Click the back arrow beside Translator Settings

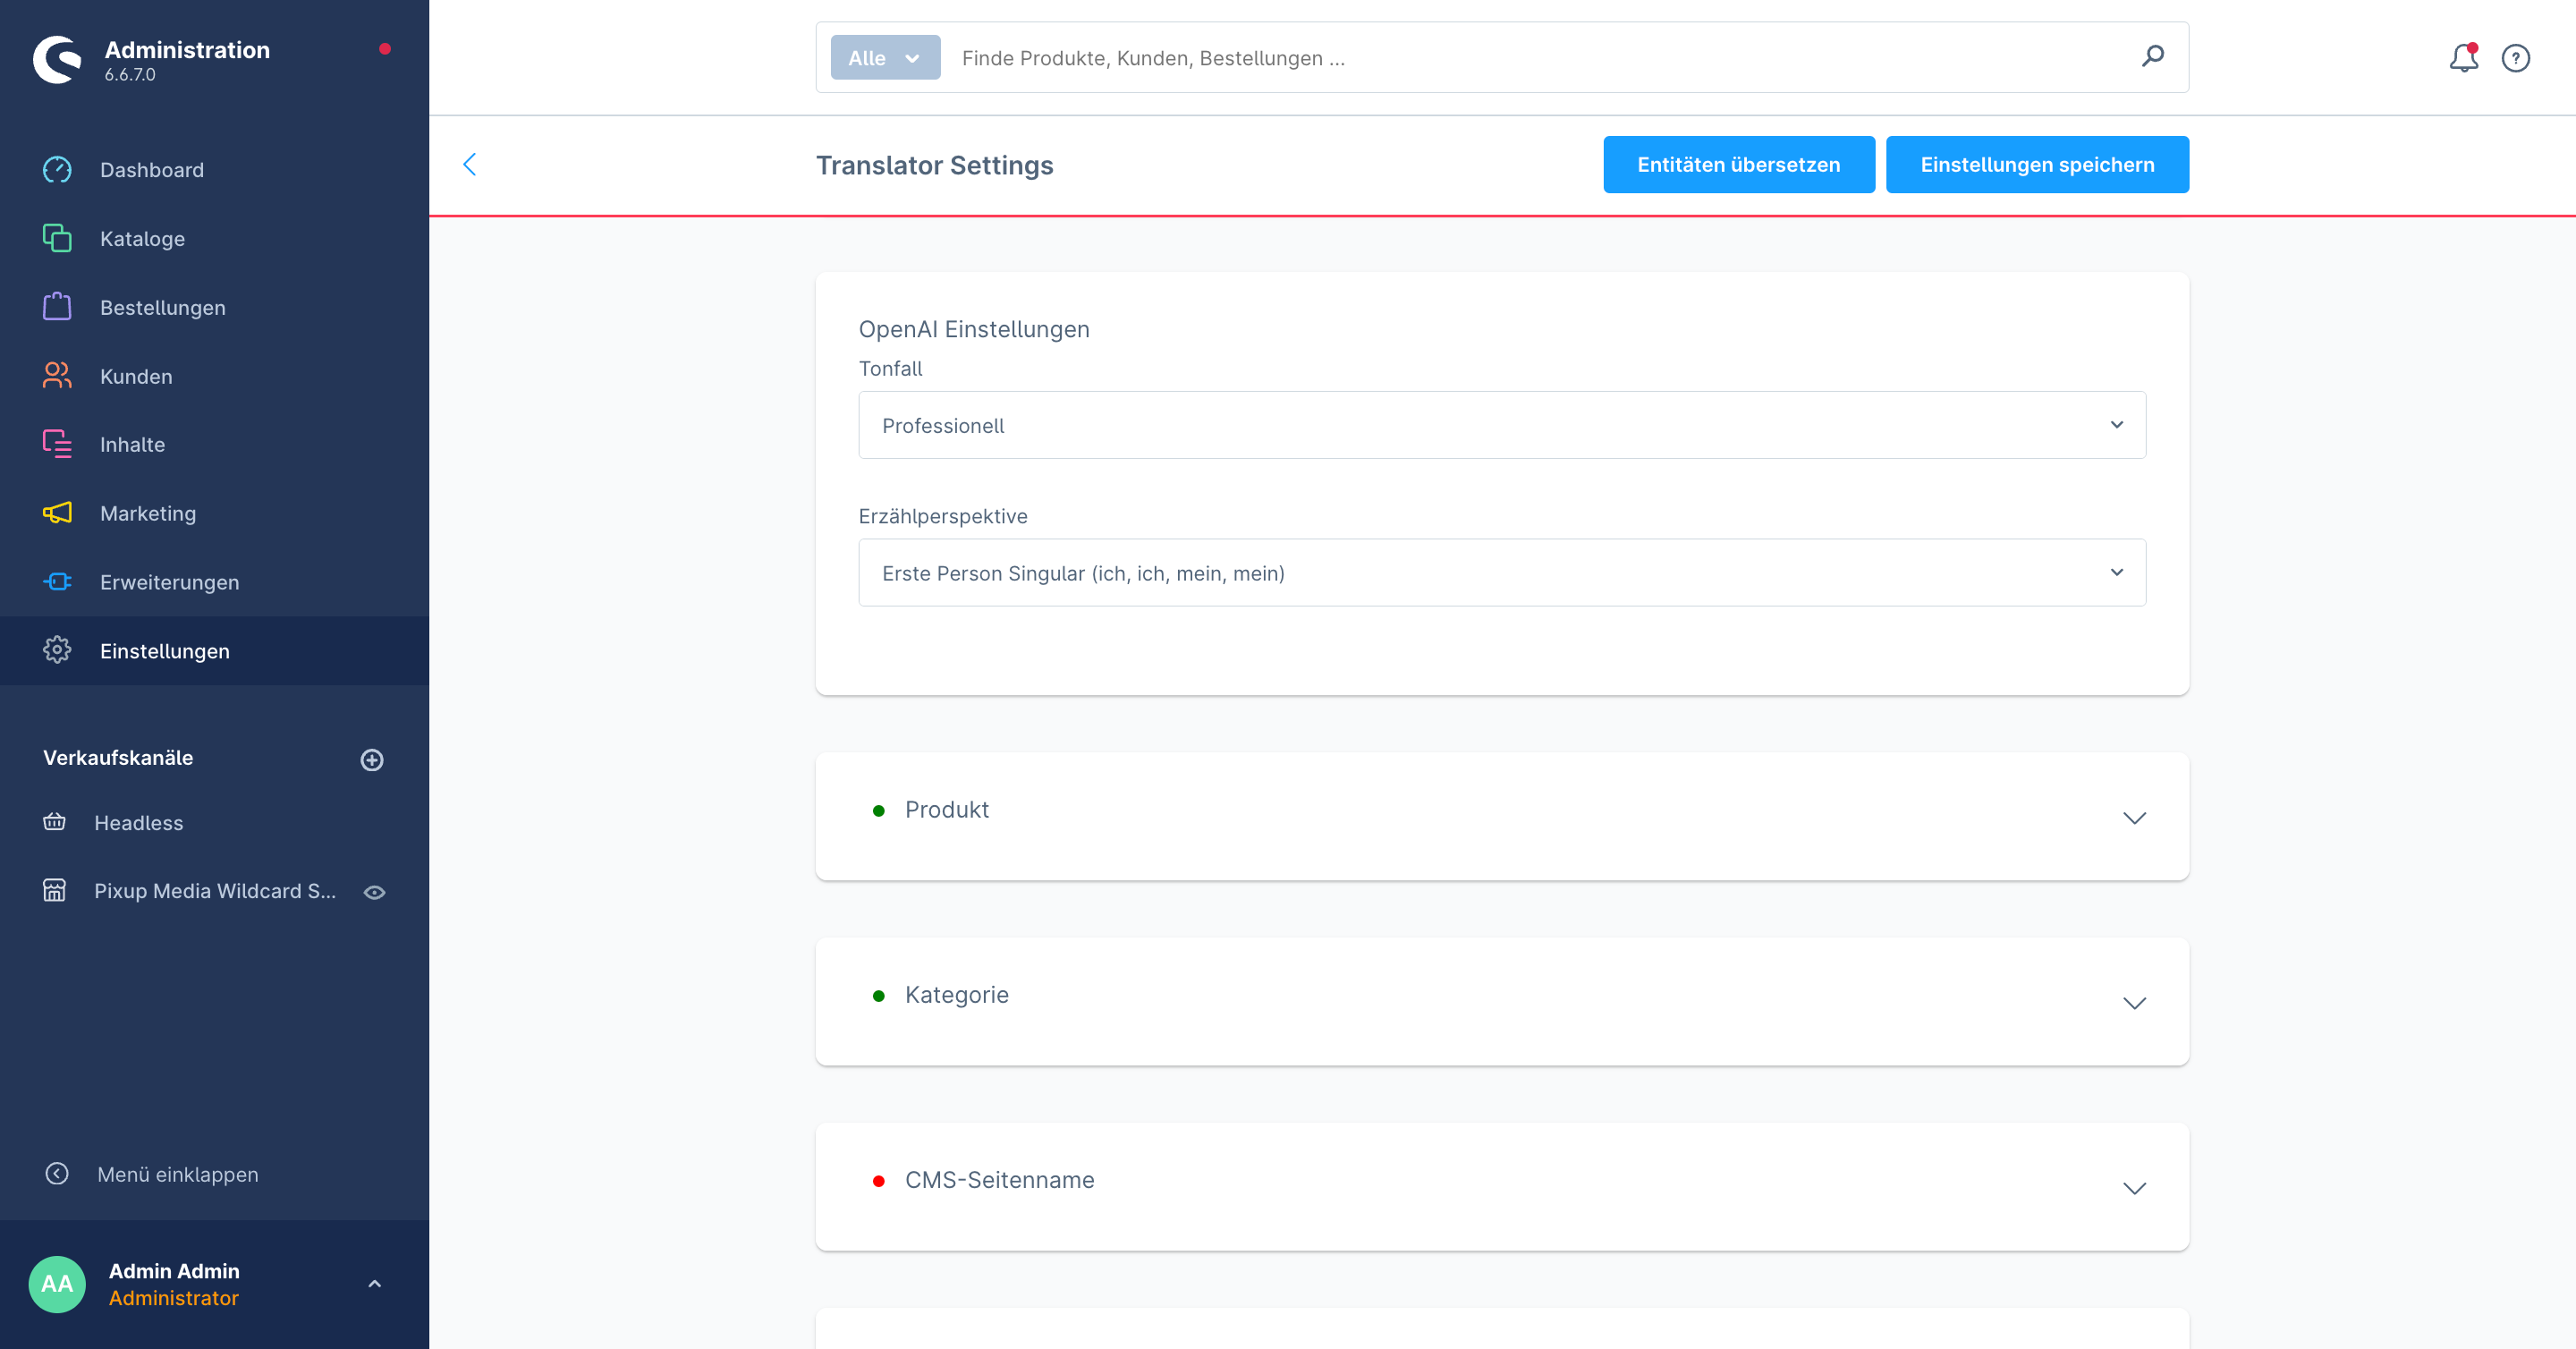tap(470, 164)
